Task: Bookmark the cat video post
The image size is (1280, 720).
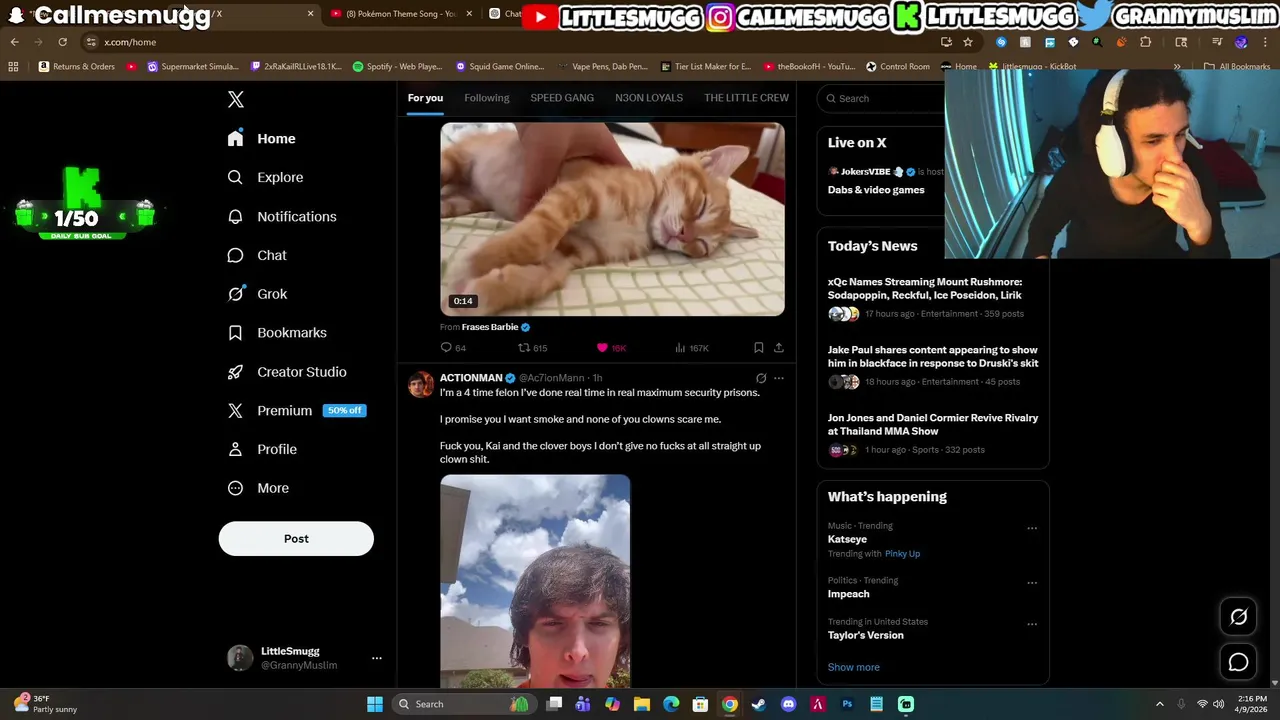Action: pos(759,348)
